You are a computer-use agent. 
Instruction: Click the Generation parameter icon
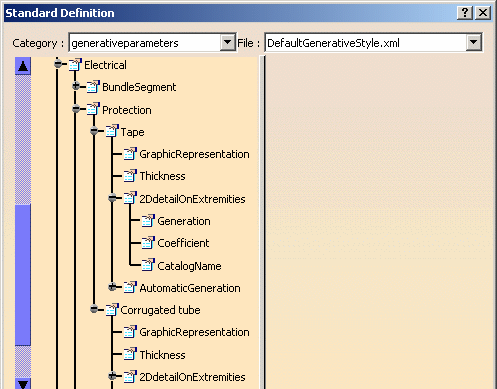point(148,221)
